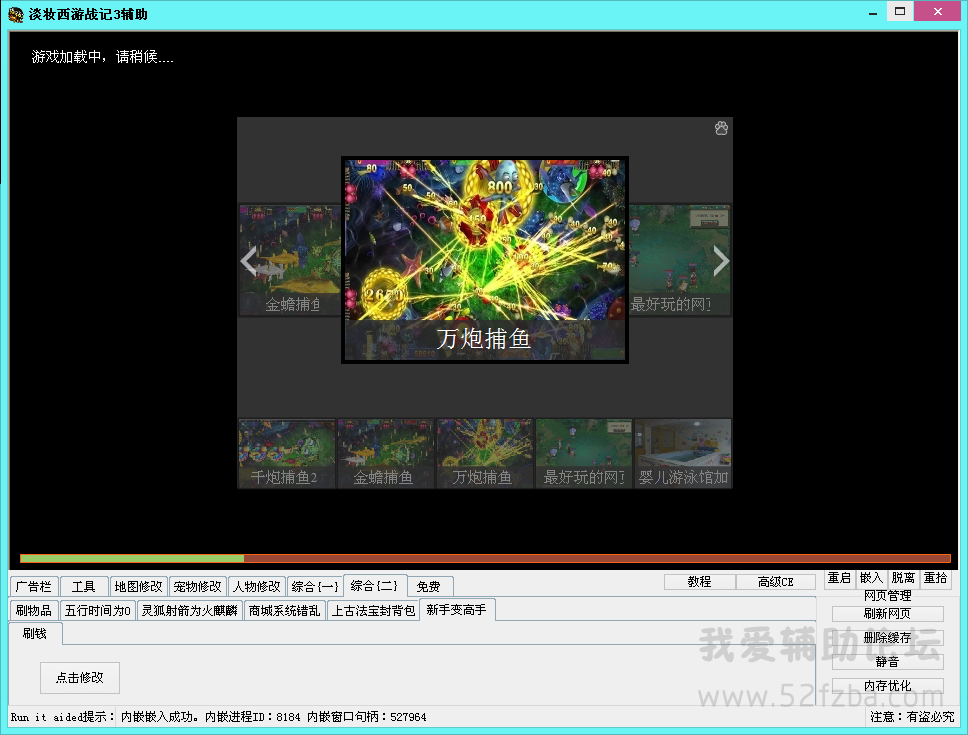
Task: Select the bottom-row 最好玩的网 thumbnail
Action: click(x=584, y=454)
